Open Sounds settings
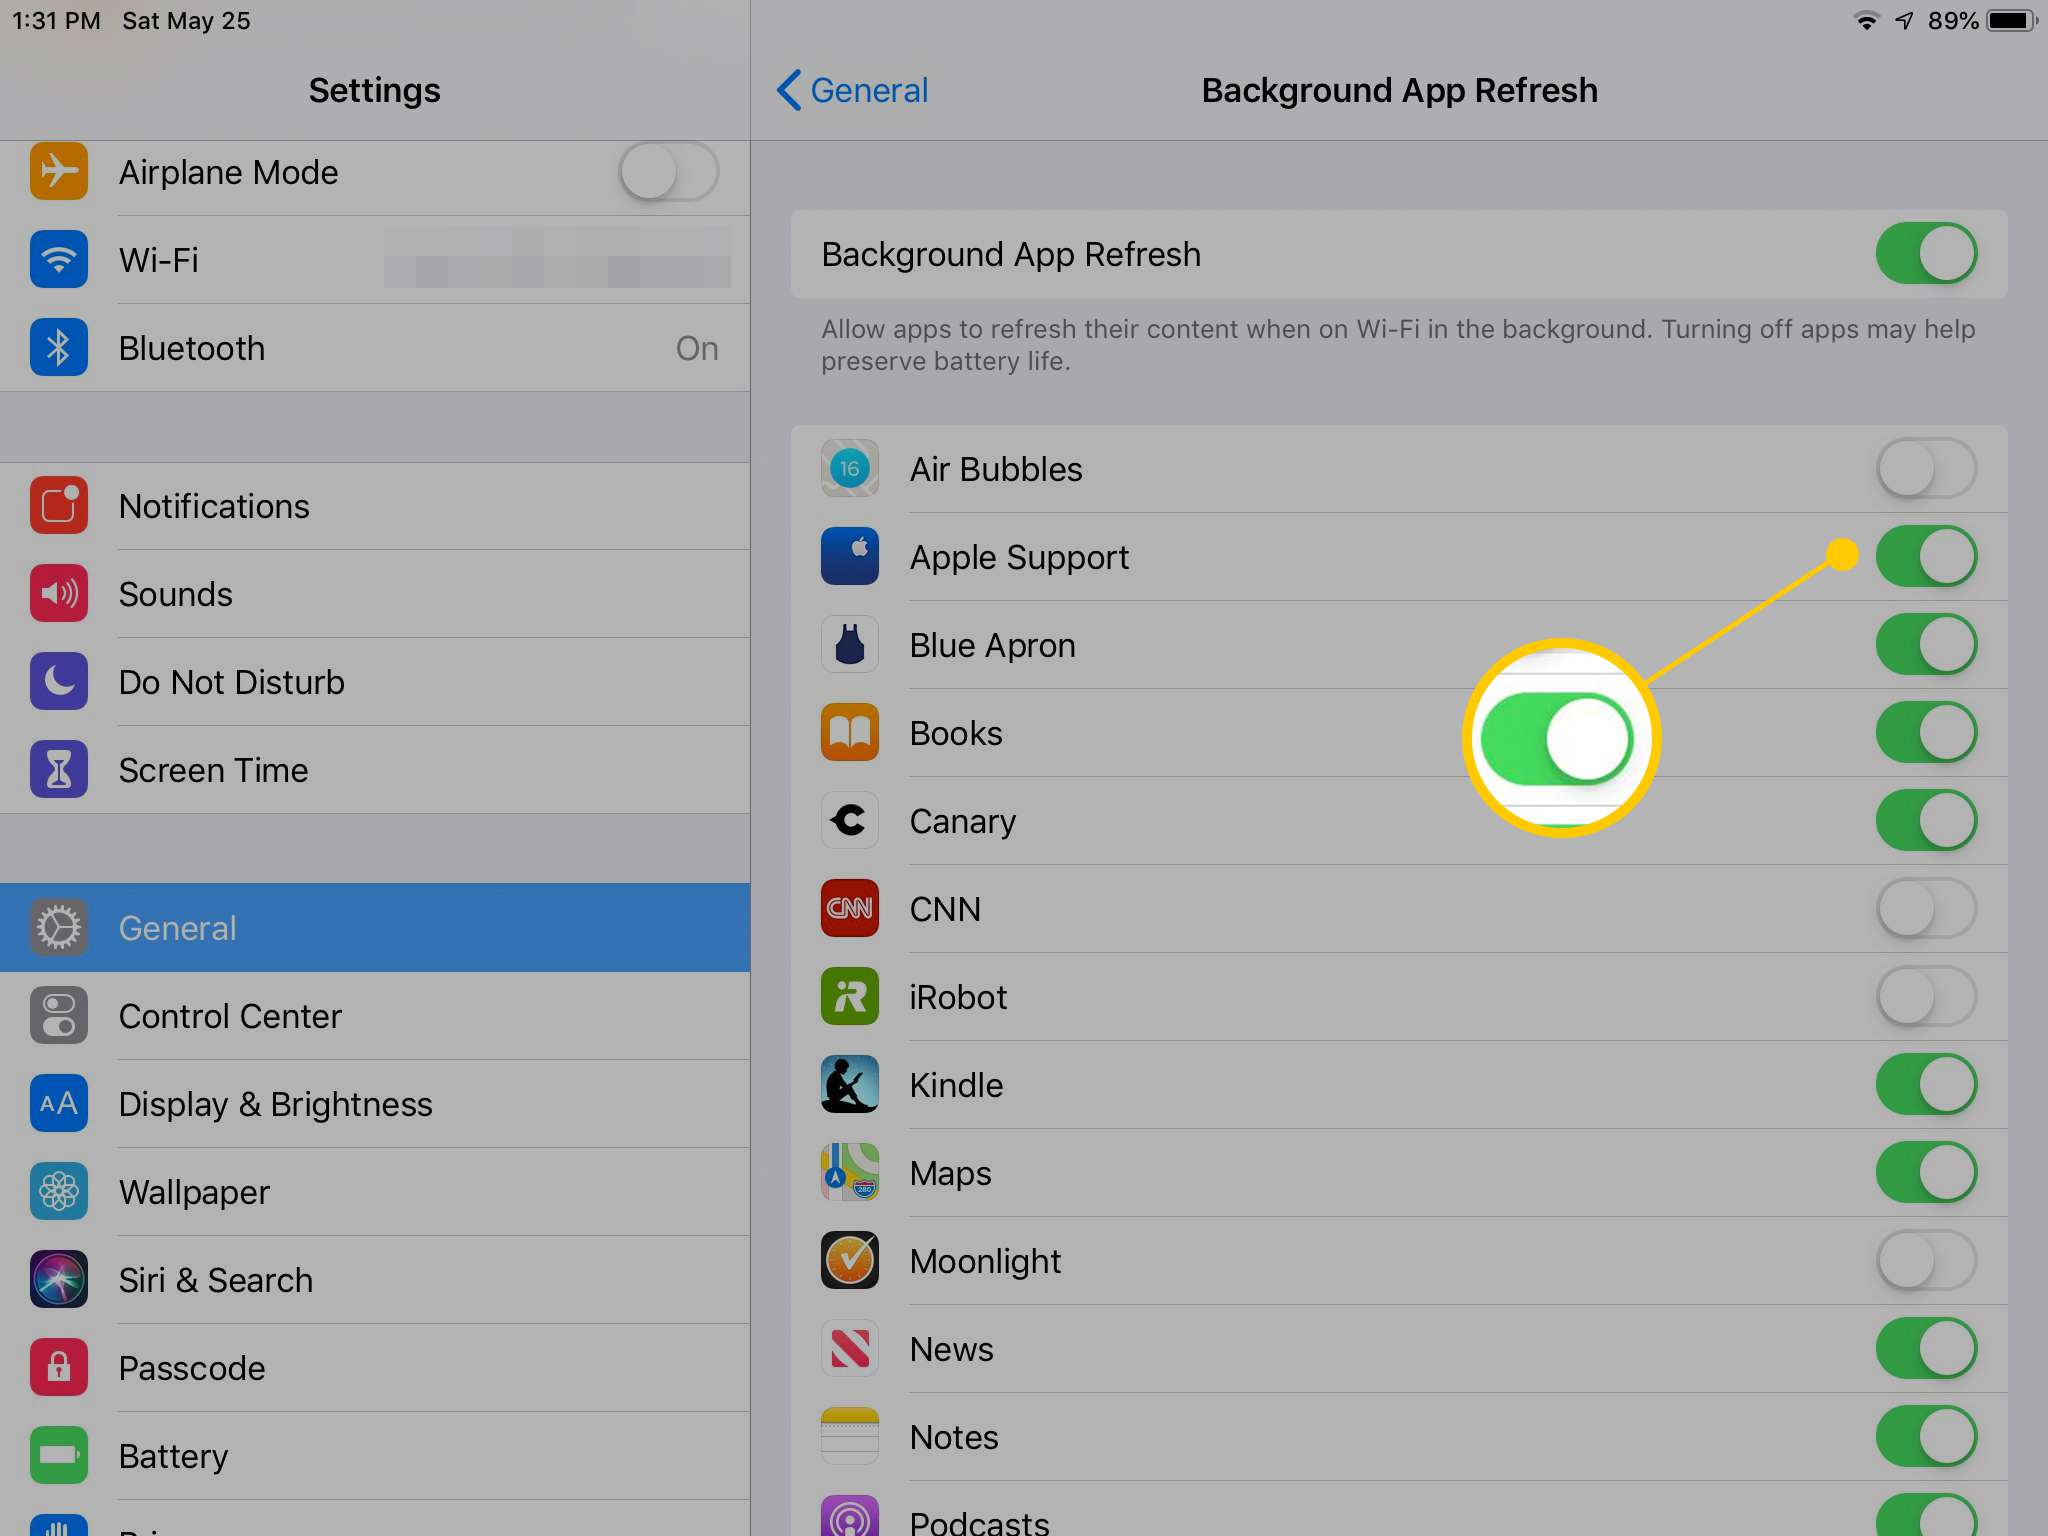This screenshot has height=1536, width=2048. [375, 593]
